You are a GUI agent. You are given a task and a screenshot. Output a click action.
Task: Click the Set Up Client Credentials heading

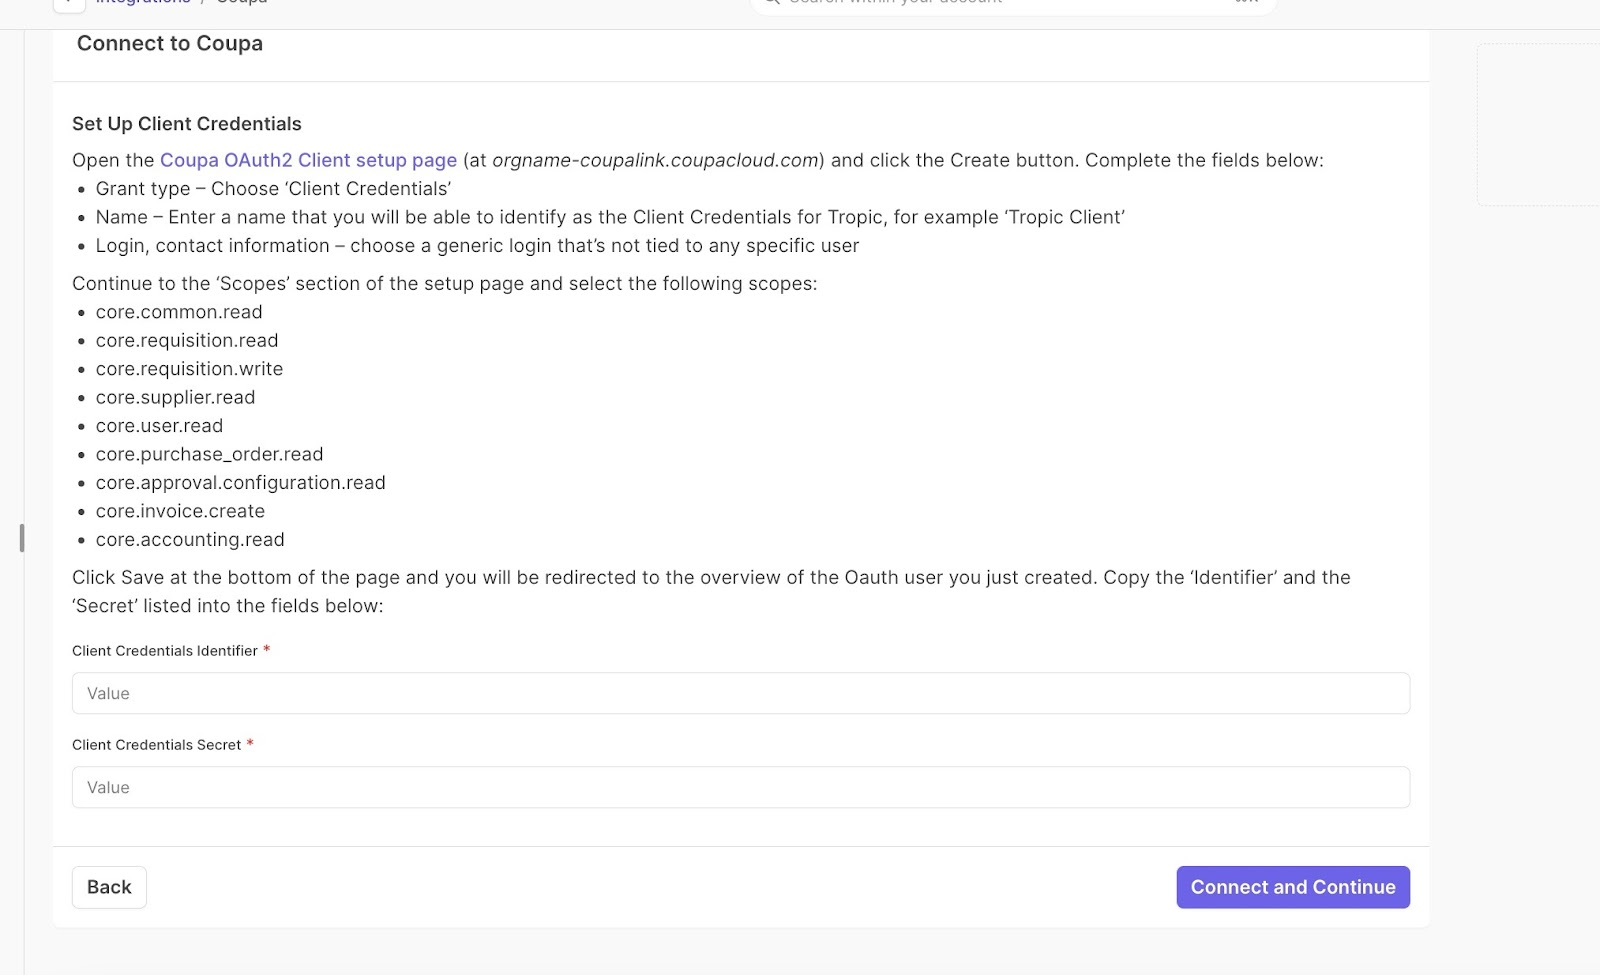click(x=187, y=124)
